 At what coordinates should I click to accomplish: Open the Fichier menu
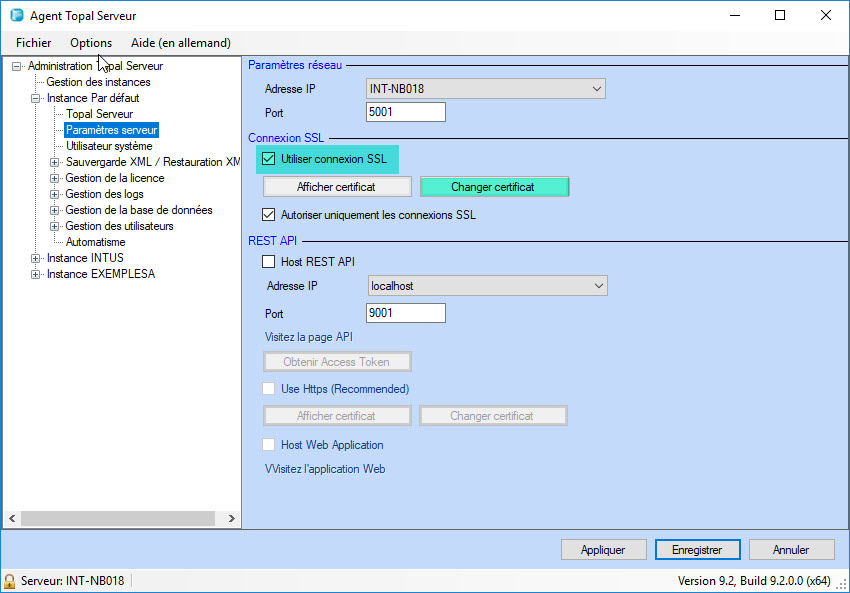pyautogui.click(x=33, y=43)
